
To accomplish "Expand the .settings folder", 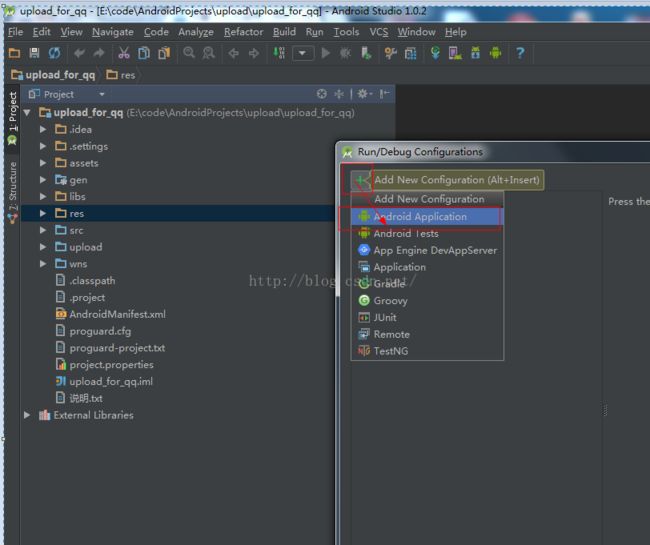I will 43,146.
